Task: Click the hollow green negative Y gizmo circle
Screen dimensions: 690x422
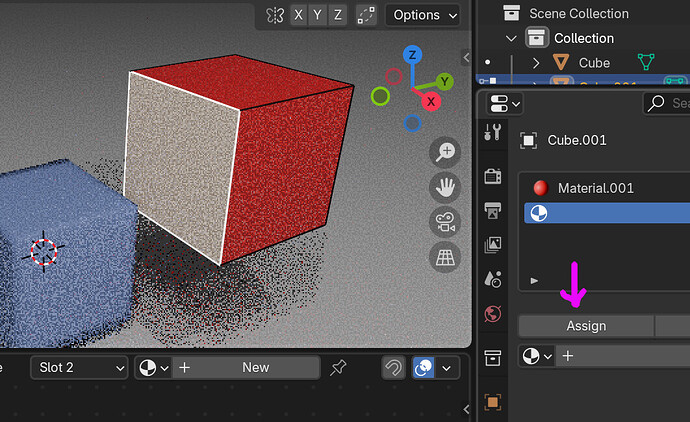Action: point(380,96)
